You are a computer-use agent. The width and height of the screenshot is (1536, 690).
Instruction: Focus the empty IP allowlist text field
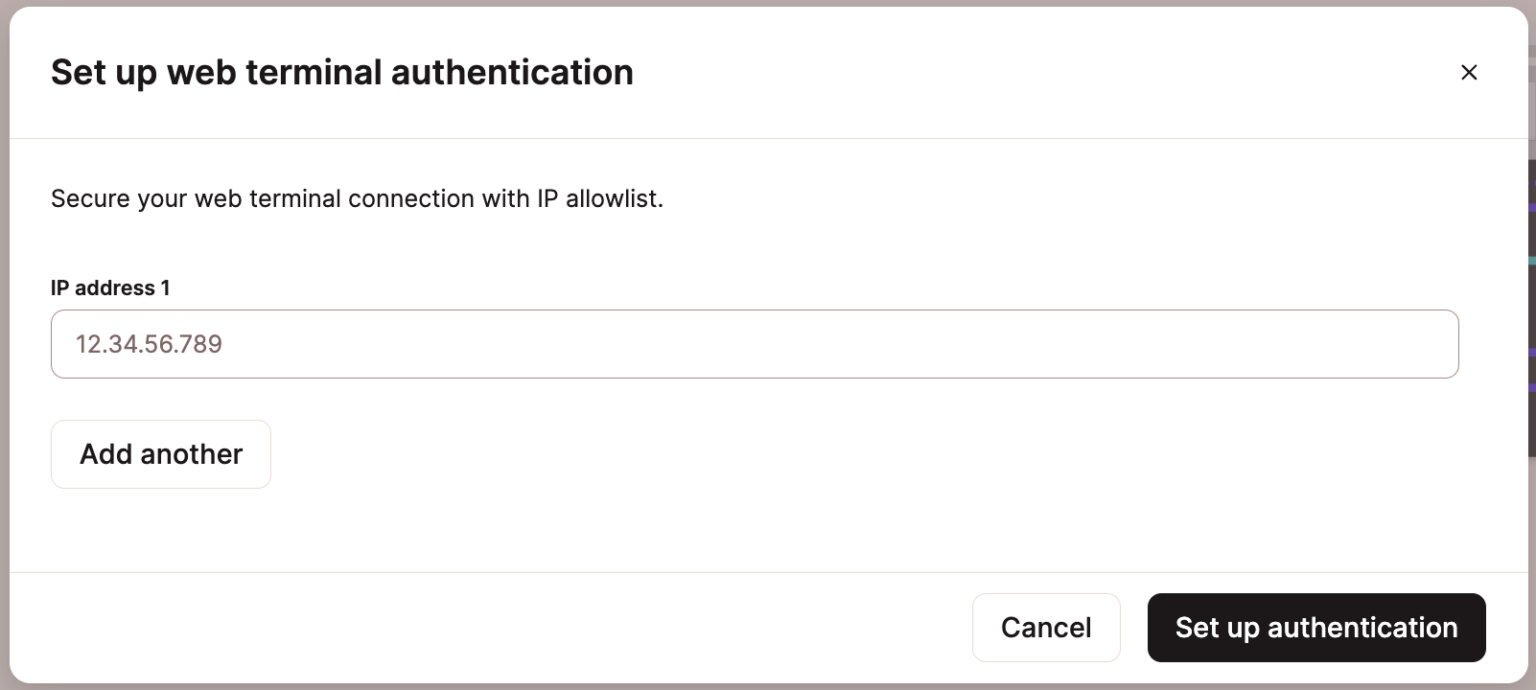[x=755, y=344]
